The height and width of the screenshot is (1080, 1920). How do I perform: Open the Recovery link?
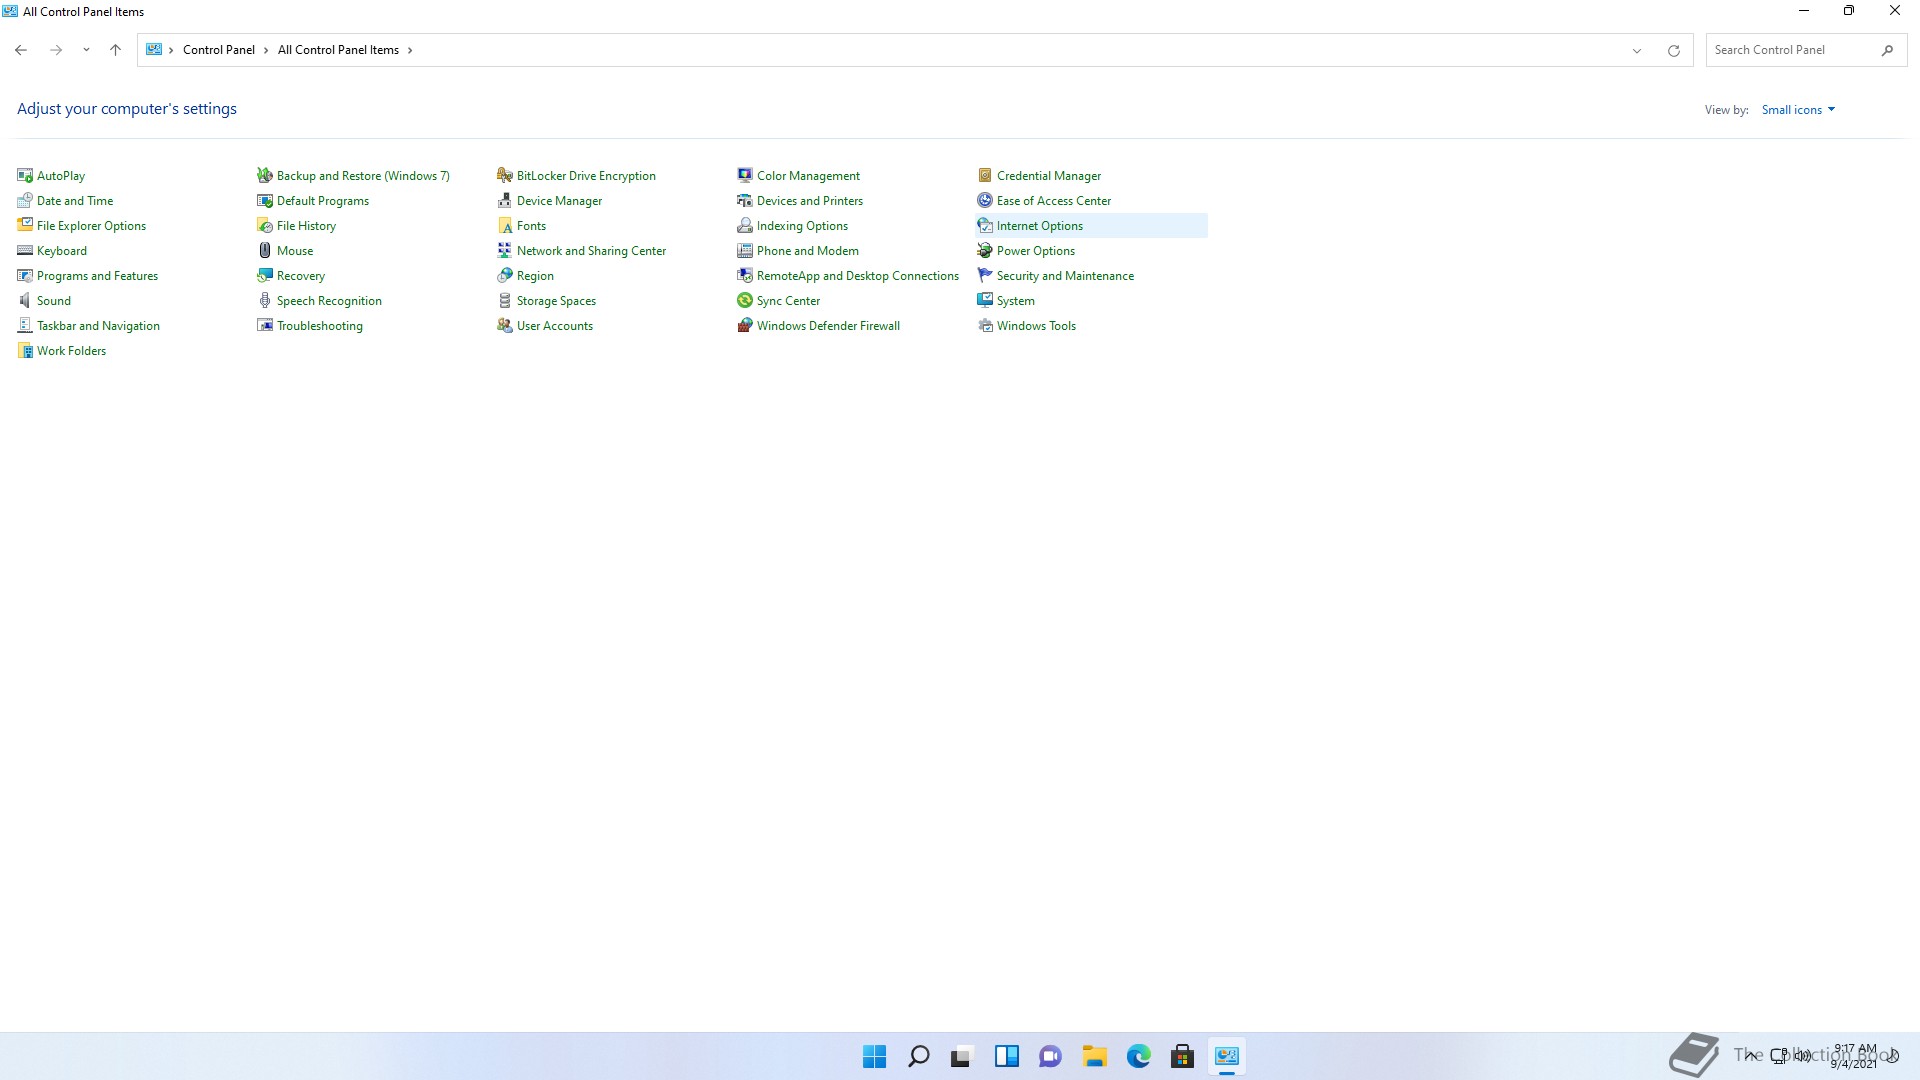click(301, 275)
